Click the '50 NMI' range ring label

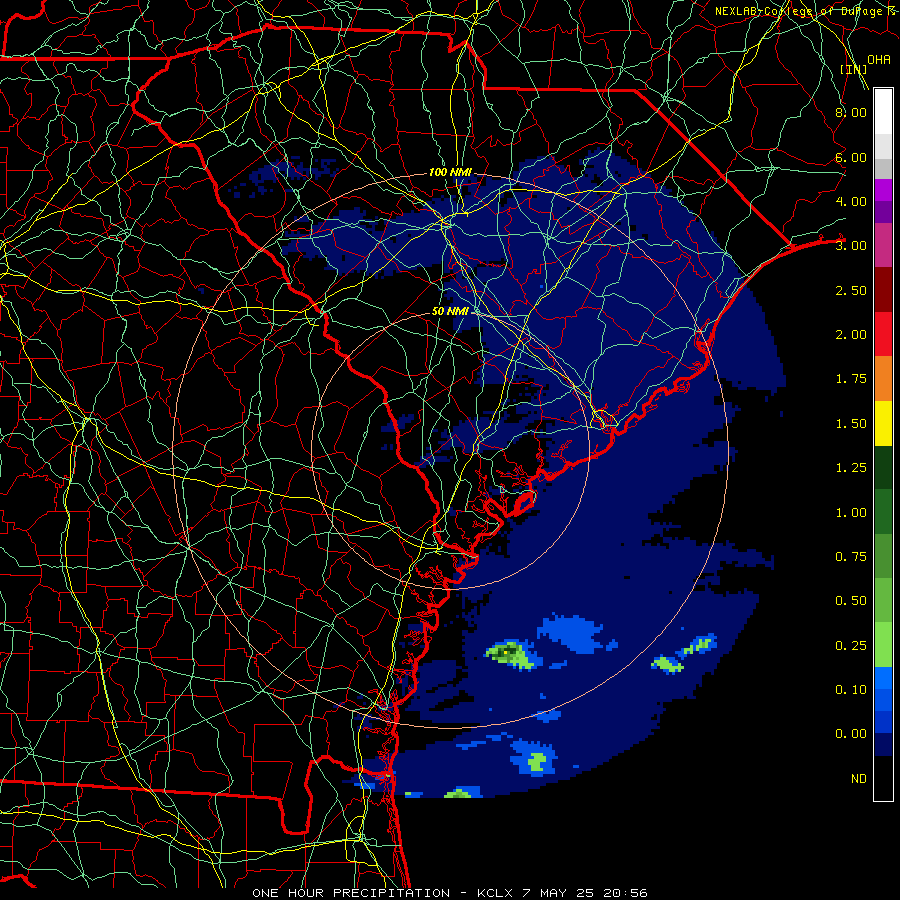coord(451,311)
